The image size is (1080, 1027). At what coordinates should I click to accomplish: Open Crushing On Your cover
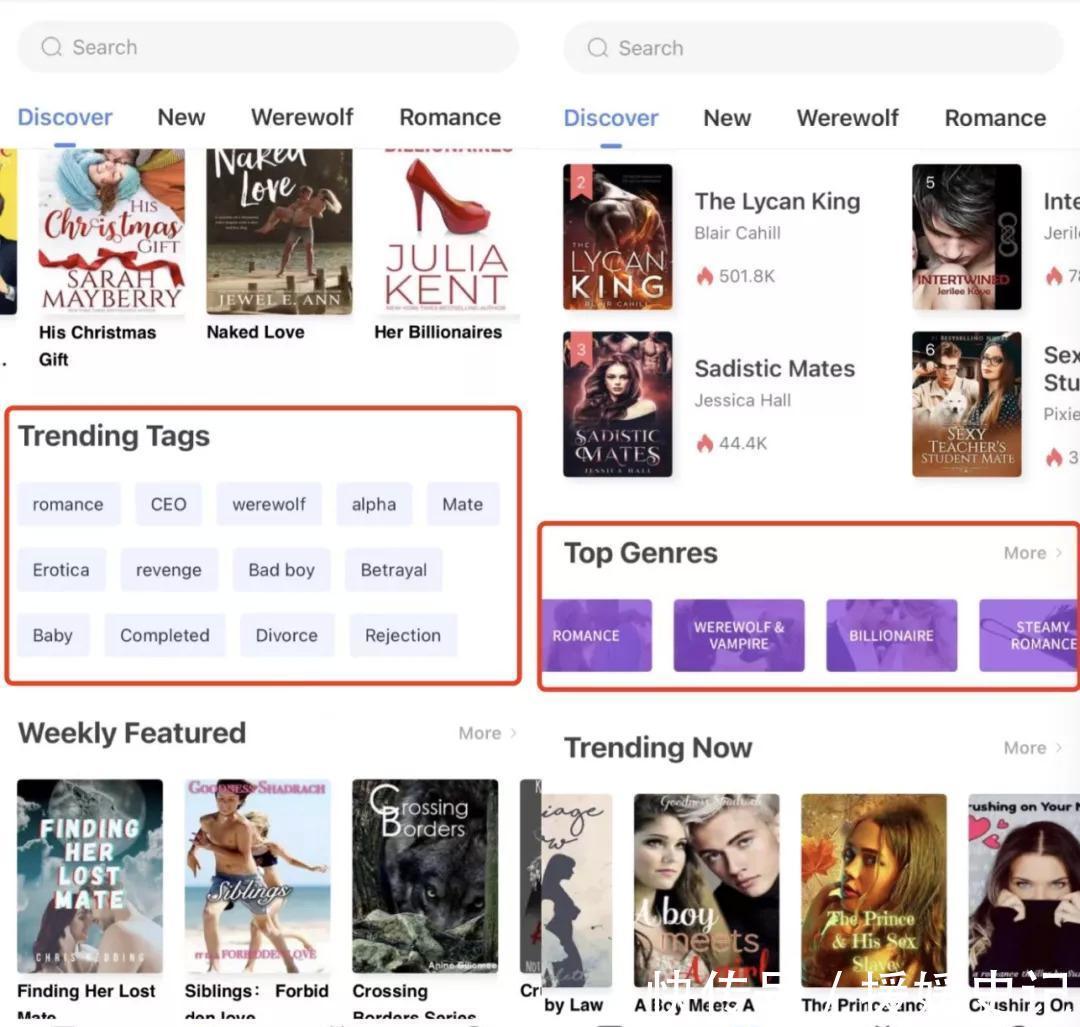tap(1024, 891)
